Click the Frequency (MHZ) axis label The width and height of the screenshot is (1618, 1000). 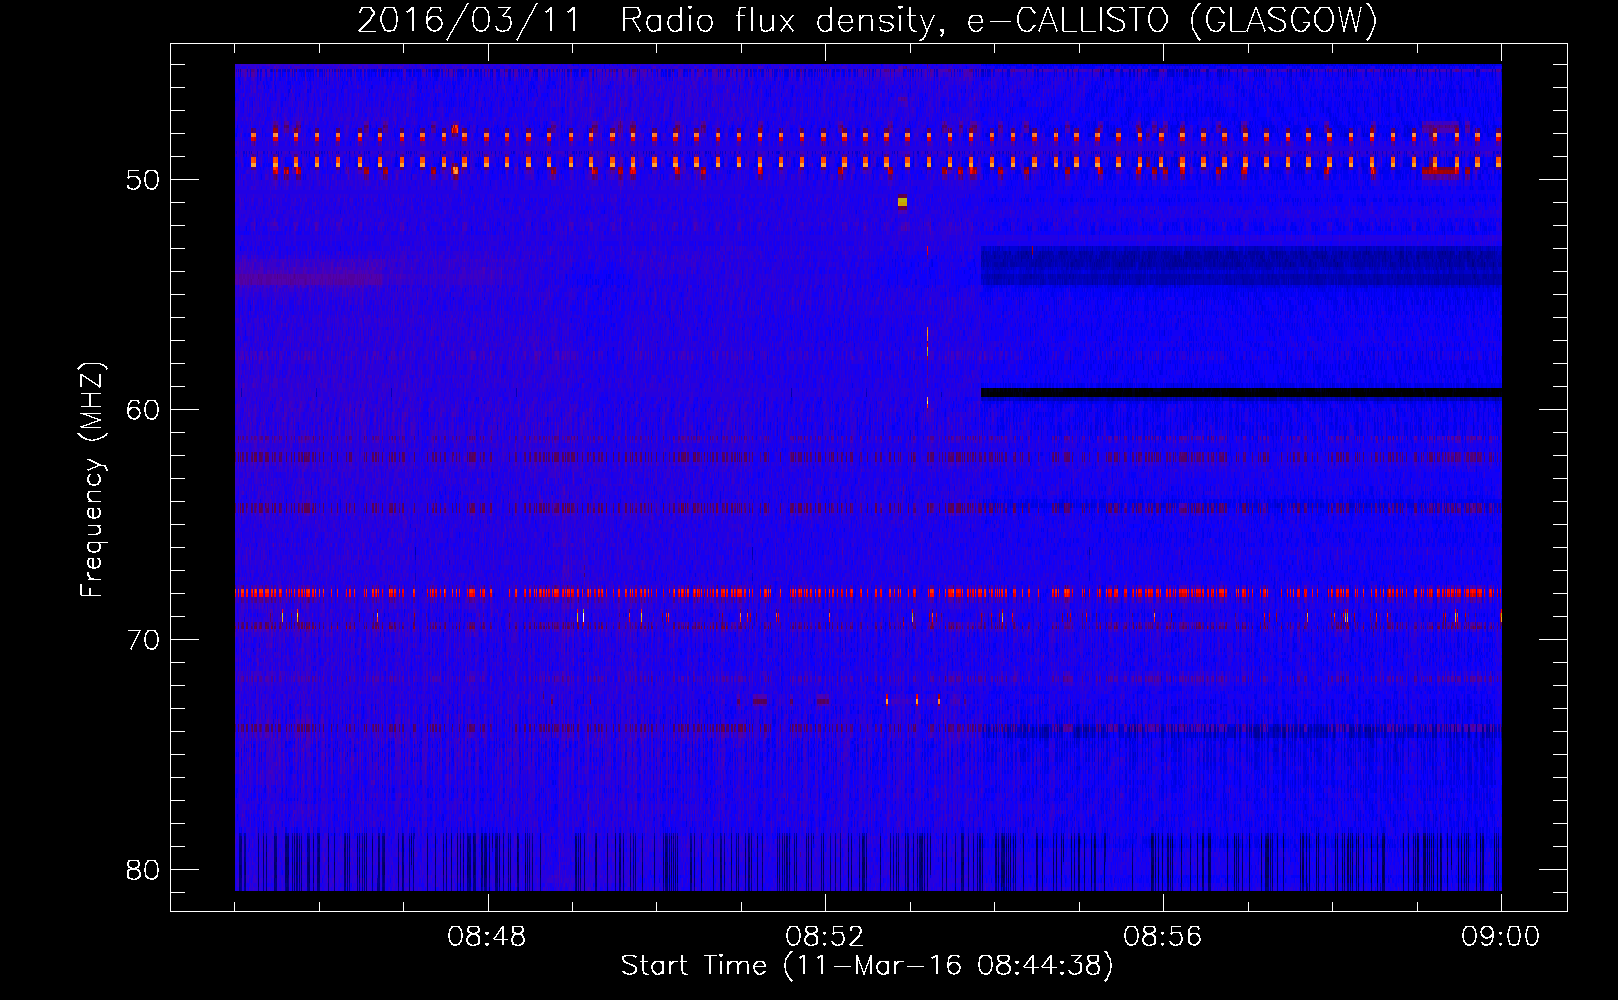[92, 480]
